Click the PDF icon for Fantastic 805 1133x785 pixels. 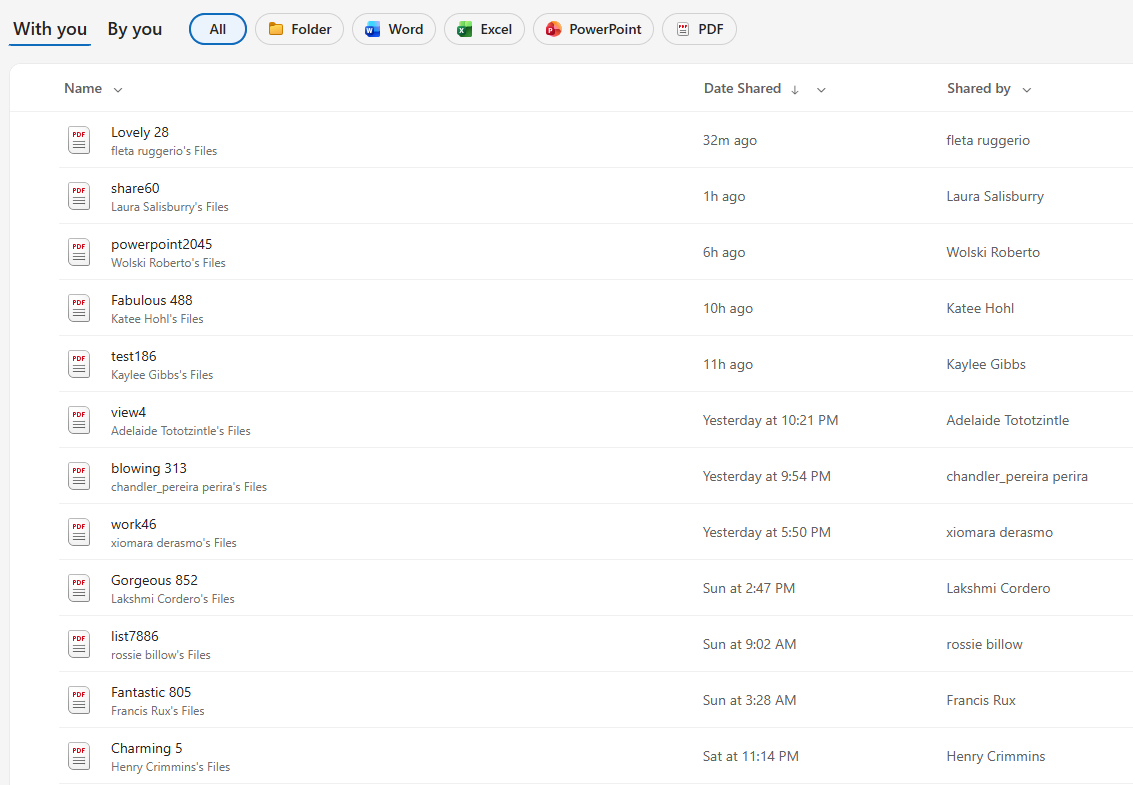pyautogui.click(x=79, y=700)
